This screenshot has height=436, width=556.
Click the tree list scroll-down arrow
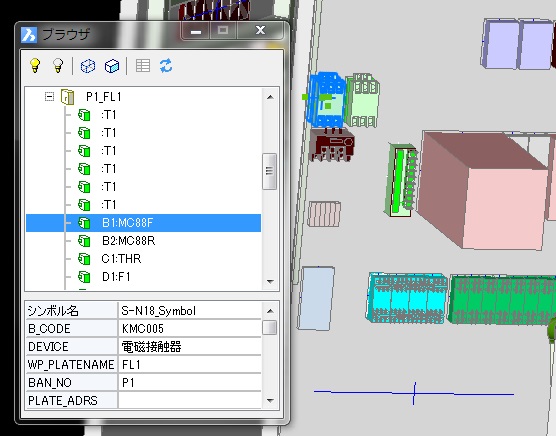[x=270, y=281]
